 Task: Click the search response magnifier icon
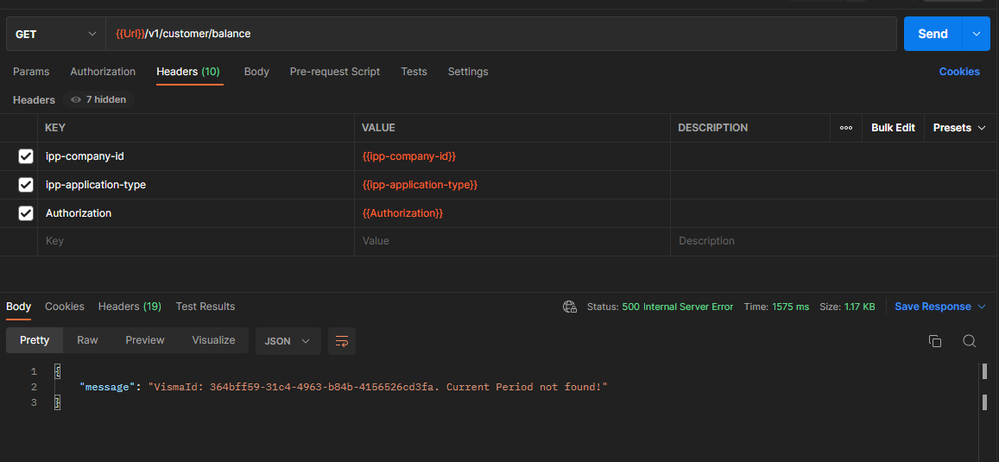point(969,341)
